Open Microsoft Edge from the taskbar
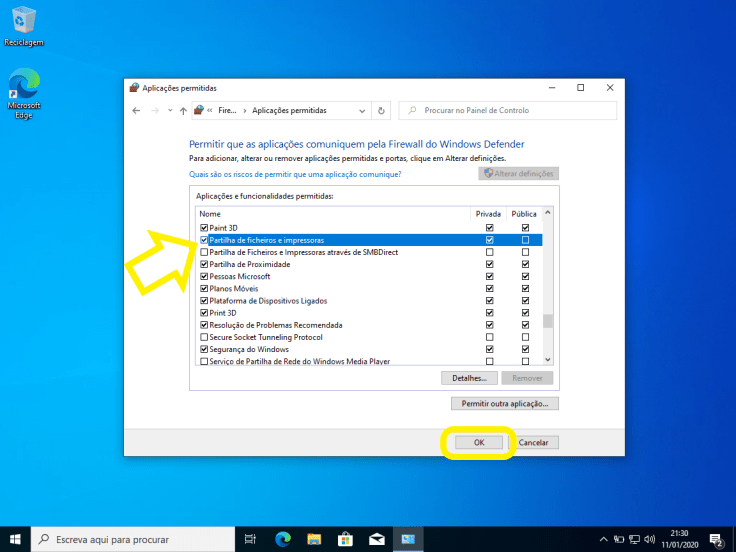Viewport: 736px width, 552px height. click(281, 540)
